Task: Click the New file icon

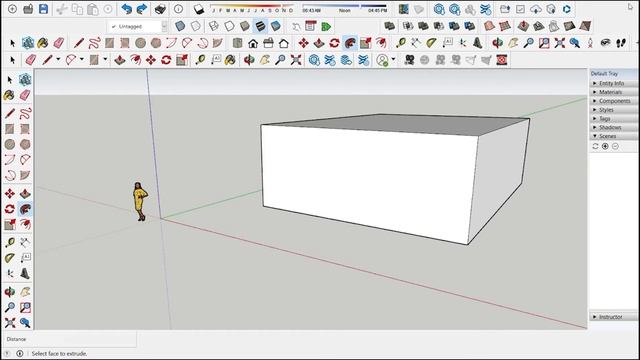Action: pyautogui.click(x=13, y=9)
